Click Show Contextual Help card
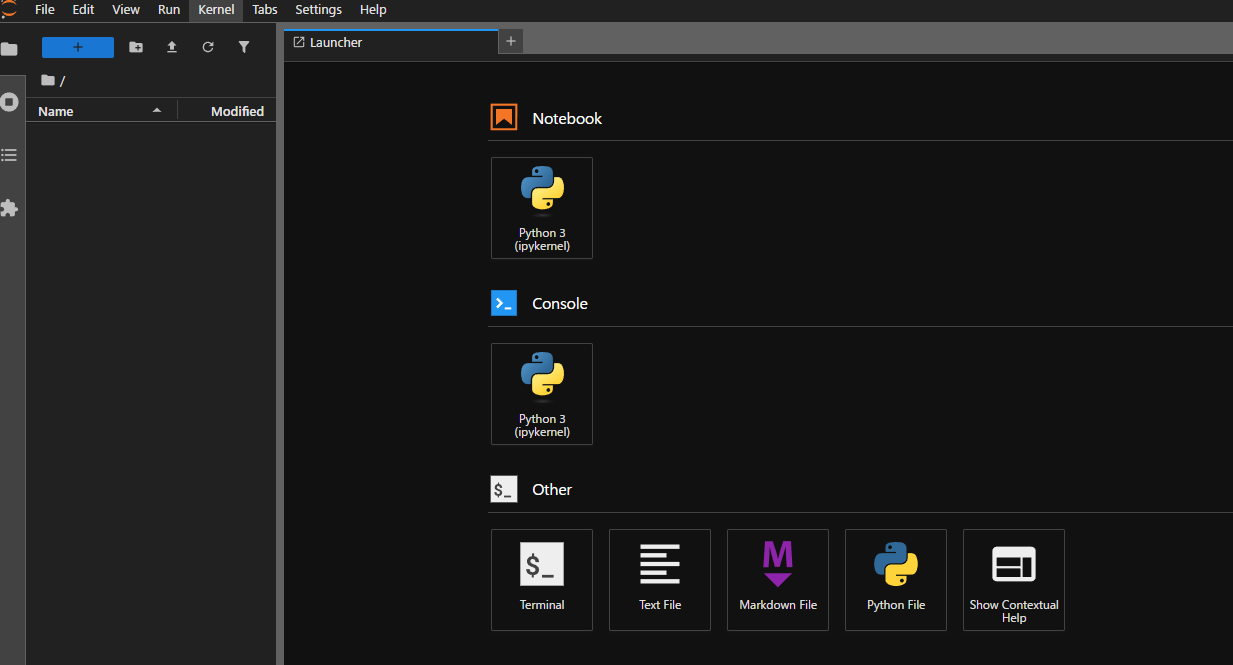This screenshot has width=1233, height=665. [1013, 580]
